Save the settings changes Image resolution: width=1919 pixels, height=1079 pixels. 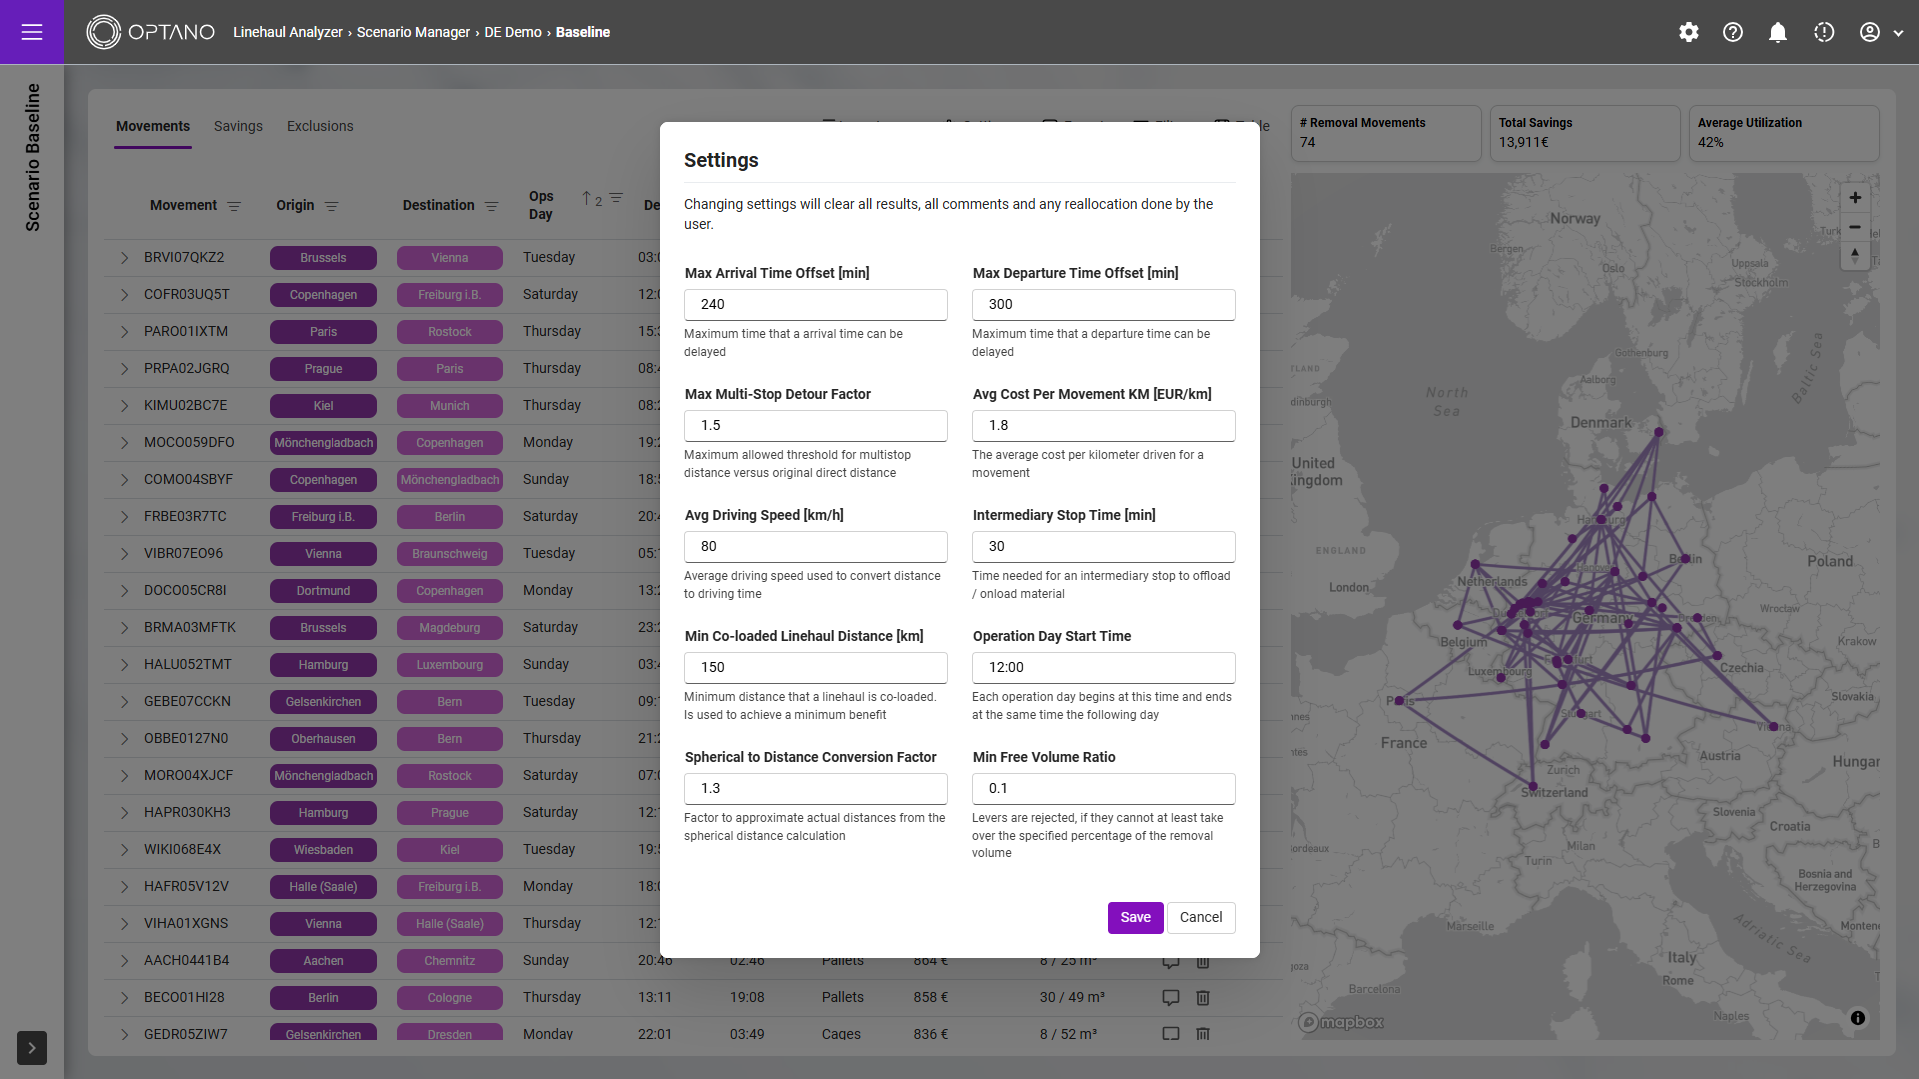coord(1135,917)
